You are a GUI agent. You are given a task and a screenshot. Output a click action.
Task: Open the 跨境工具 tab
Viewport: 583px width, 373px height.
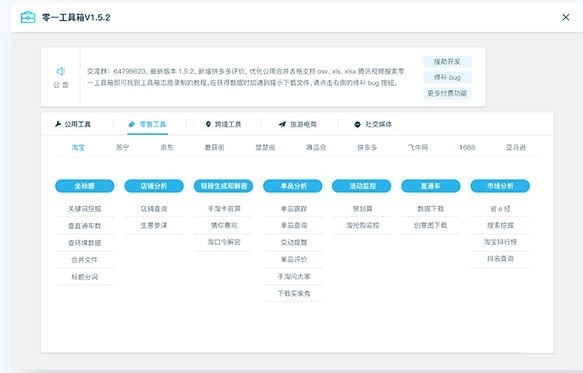[223, 124]
